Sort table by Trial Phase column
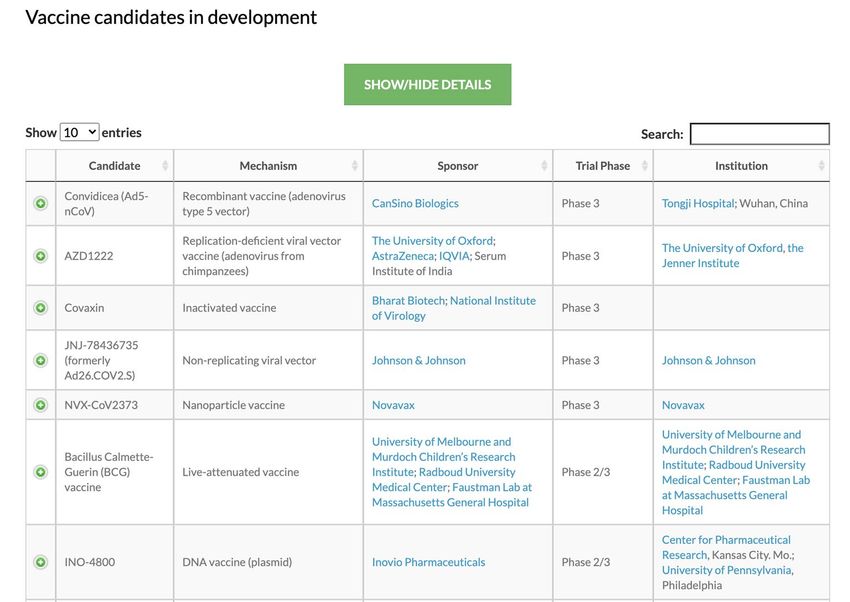 tap(603, 166)
